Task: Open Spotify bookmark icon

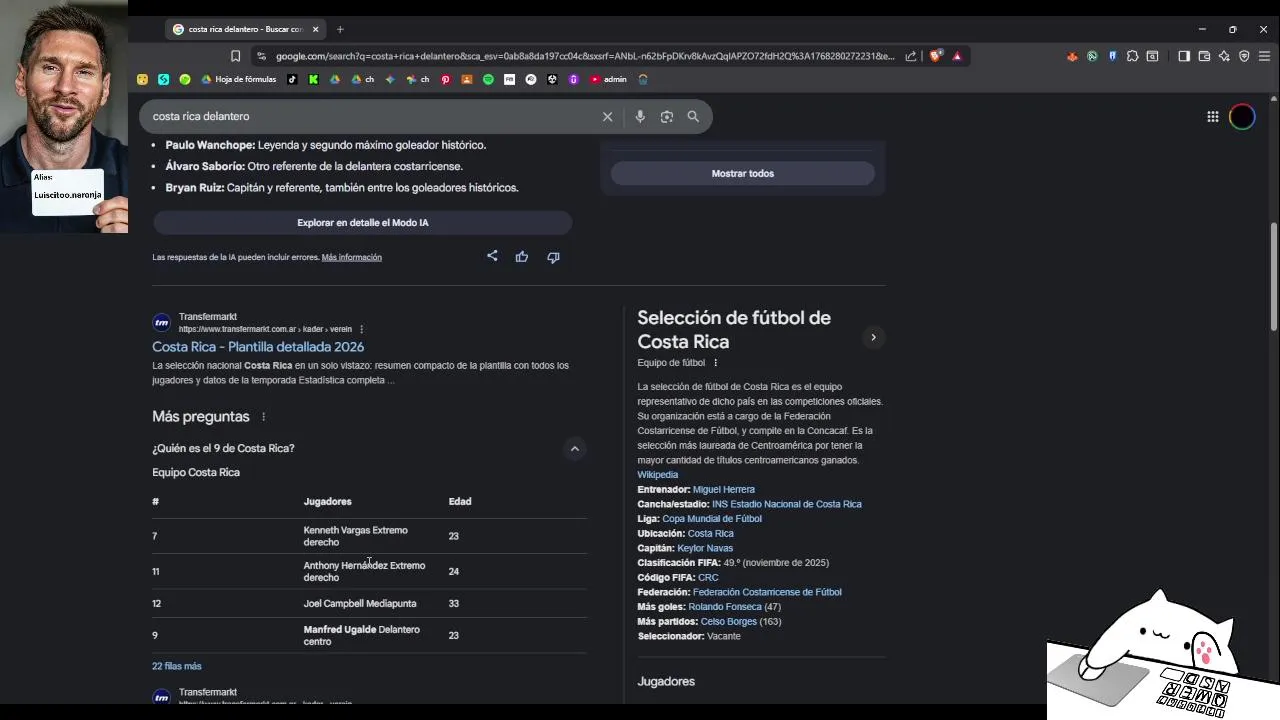Action: [x=488, y=79]
